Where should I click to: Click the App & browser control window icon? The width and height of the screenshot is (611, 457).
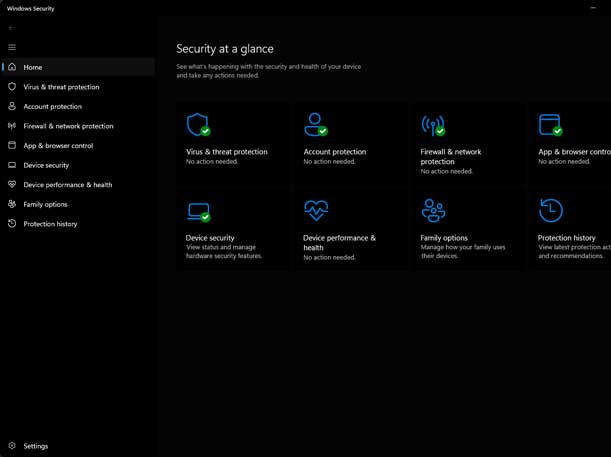tap(549, 124)
